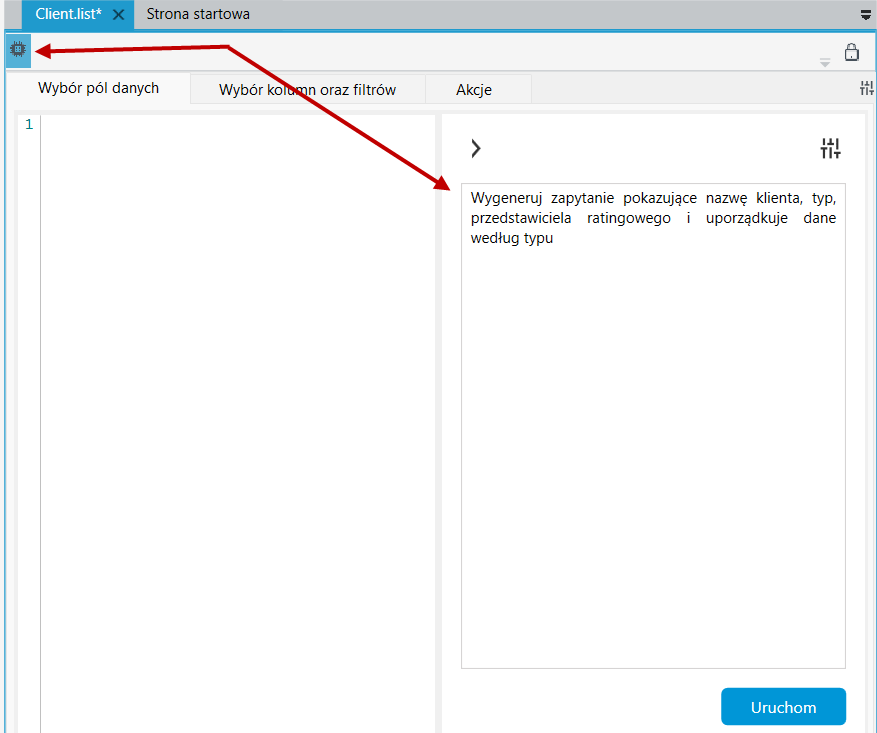Image resolution: width=877 pixels, height=733 pixels.
Task: Click into the code editor on line 1
Action: (238, 124)
